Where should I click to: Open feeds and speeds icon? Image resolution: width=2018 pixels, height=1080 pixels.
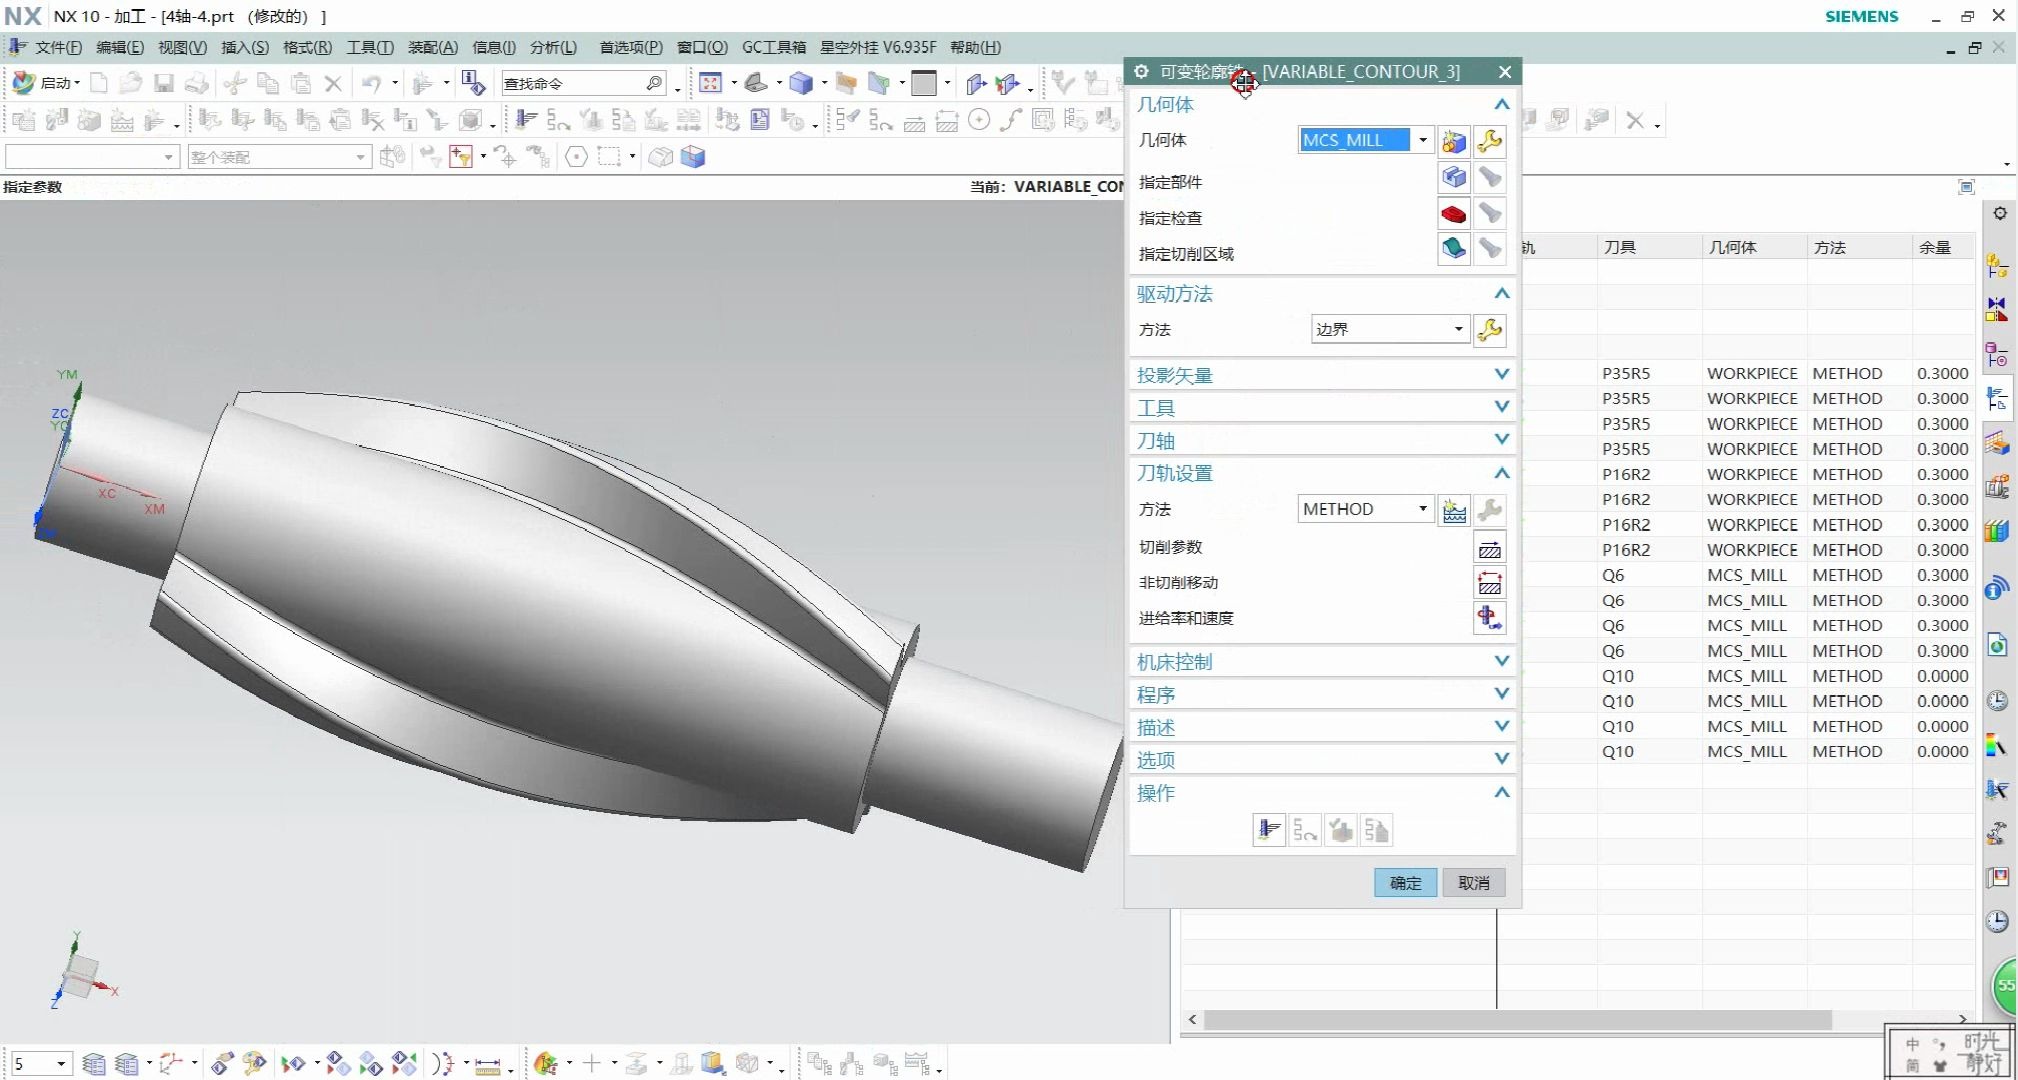(x=1489, y=618)
